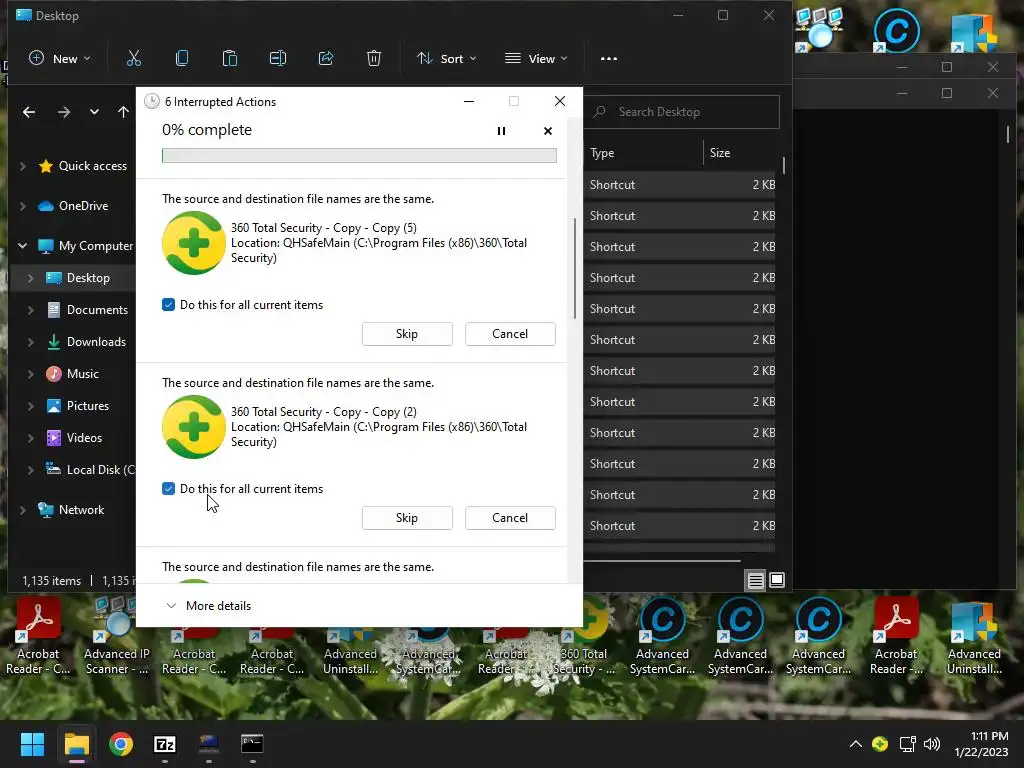Open Command Prompt taskbar icon
The image size is (1024, 768).
click(252, 744)
